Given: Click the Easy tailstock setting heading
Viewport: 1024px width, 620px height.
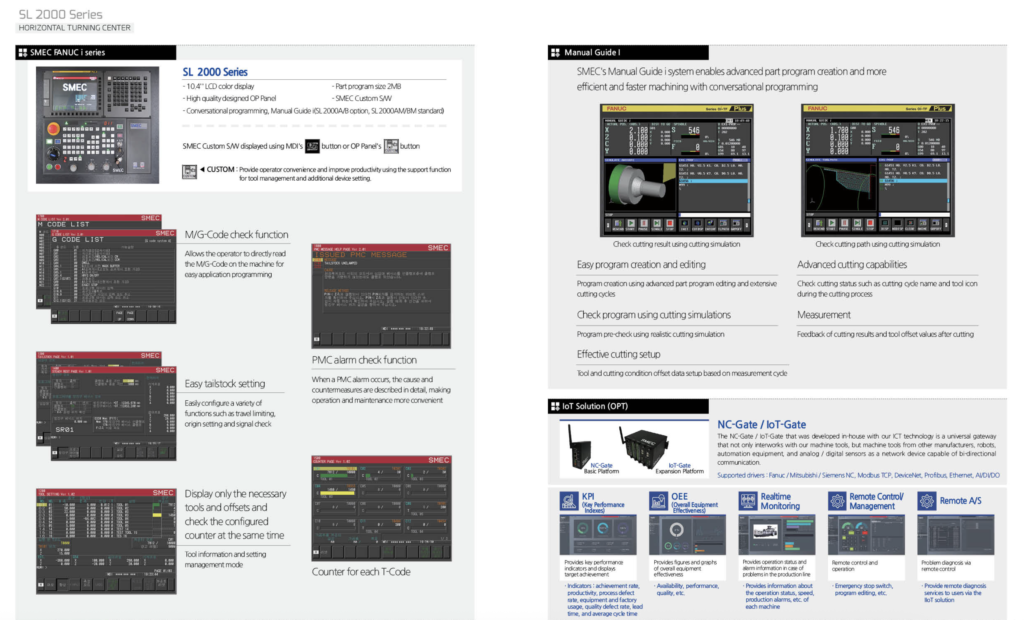Looking at the screenshot, I should pos(225,383).
